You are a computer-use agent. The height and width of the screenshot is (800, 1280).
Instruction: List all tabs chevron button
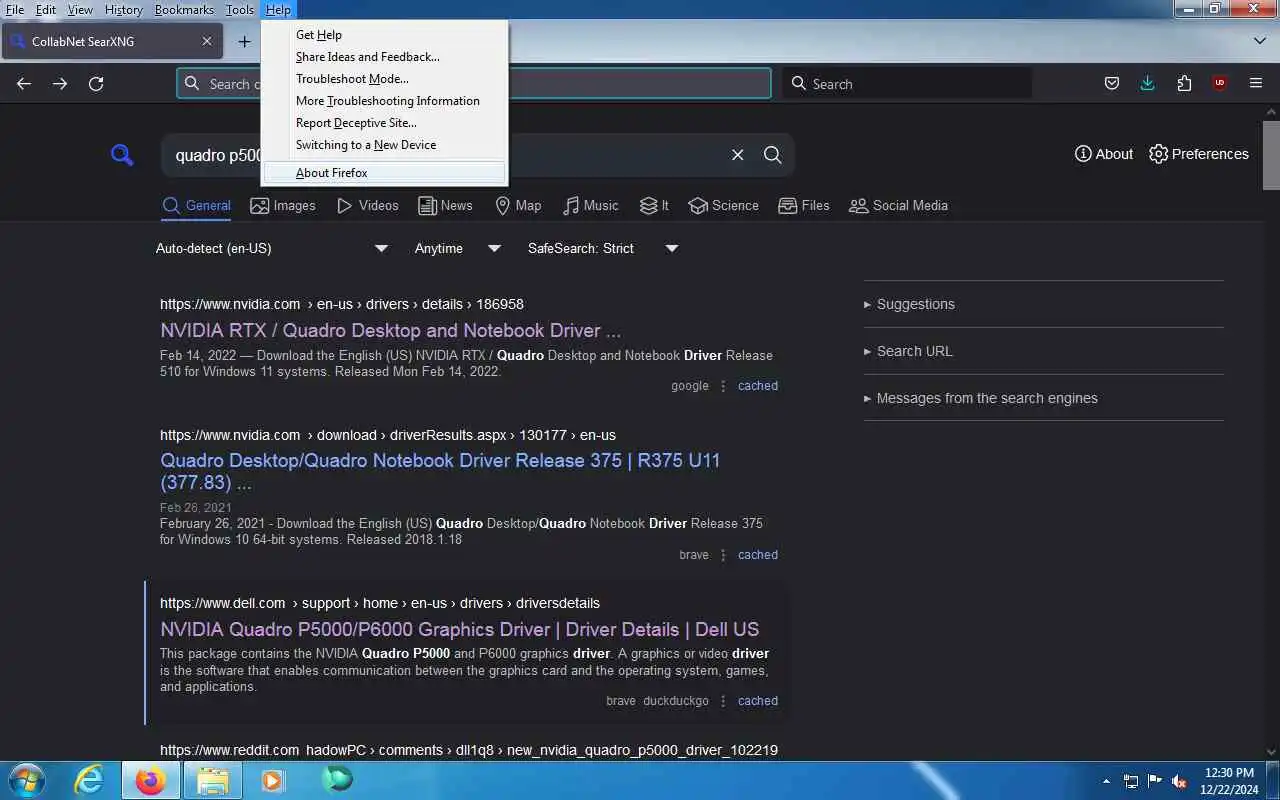point(1260,41)
